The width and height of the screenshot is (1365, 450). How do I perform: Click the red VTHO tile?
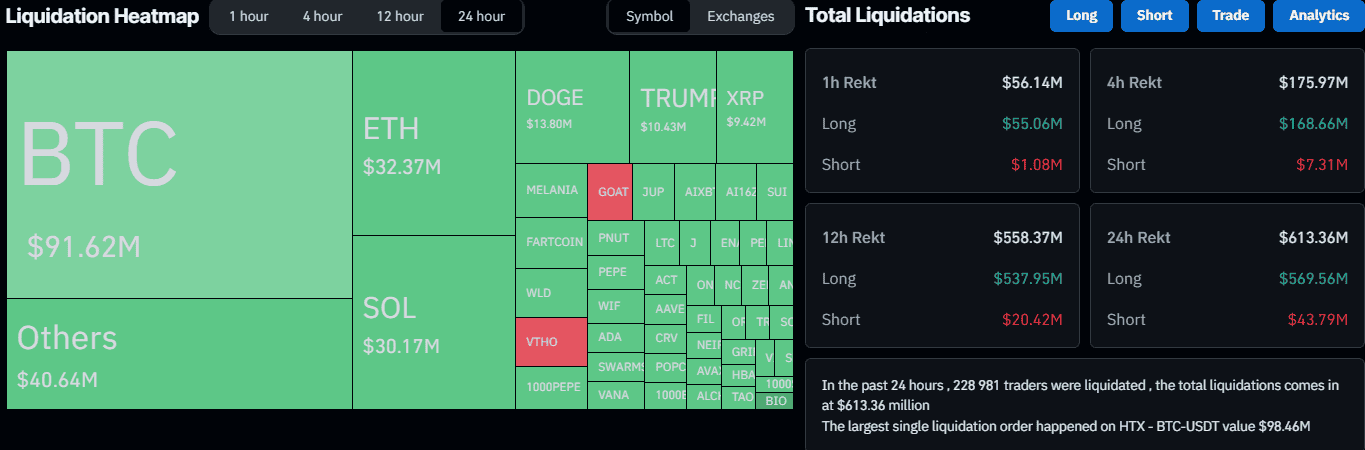pyautogui.click(x=550, y=342)
